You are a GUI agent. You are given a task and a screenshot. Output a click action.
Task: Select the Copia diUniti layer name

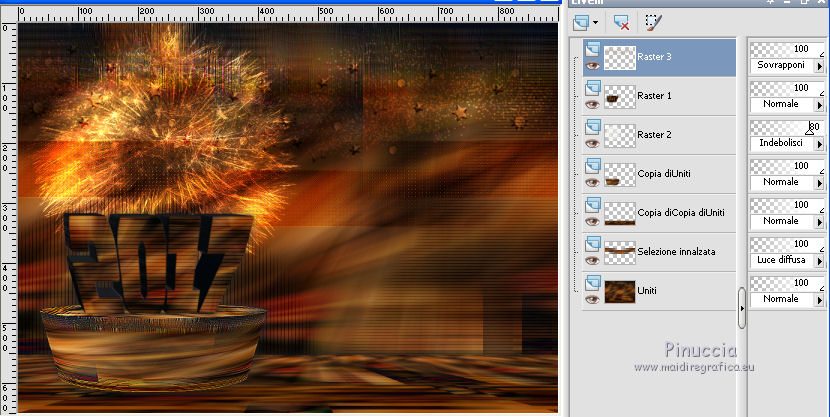coord(664,174)
